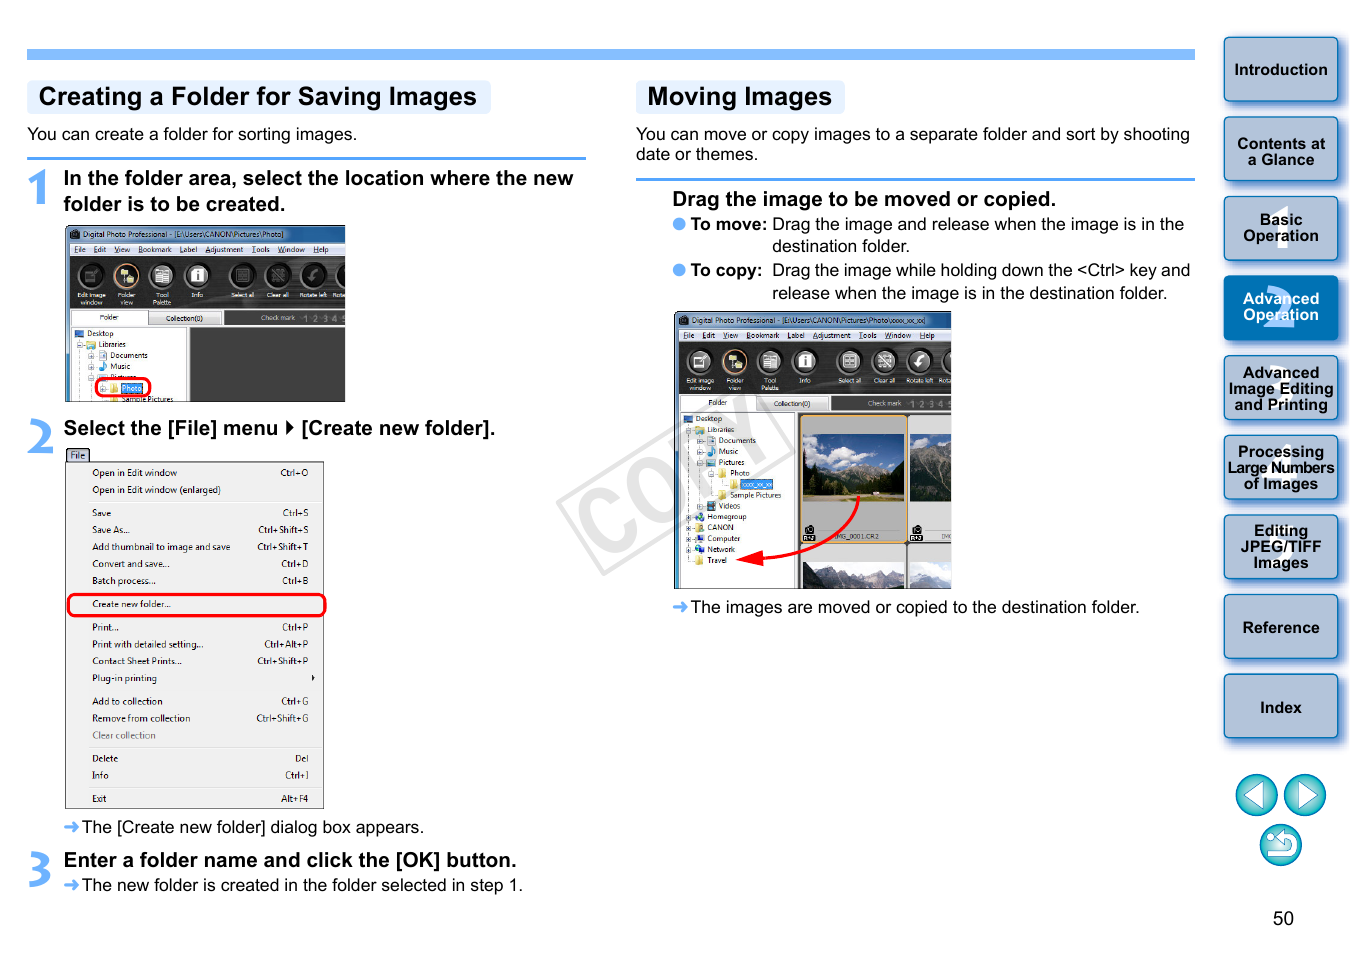Click Tool Palette icon in Moving Images screenshot
Viewport: 1350px width, 954px height.
[x=769, y=362]
